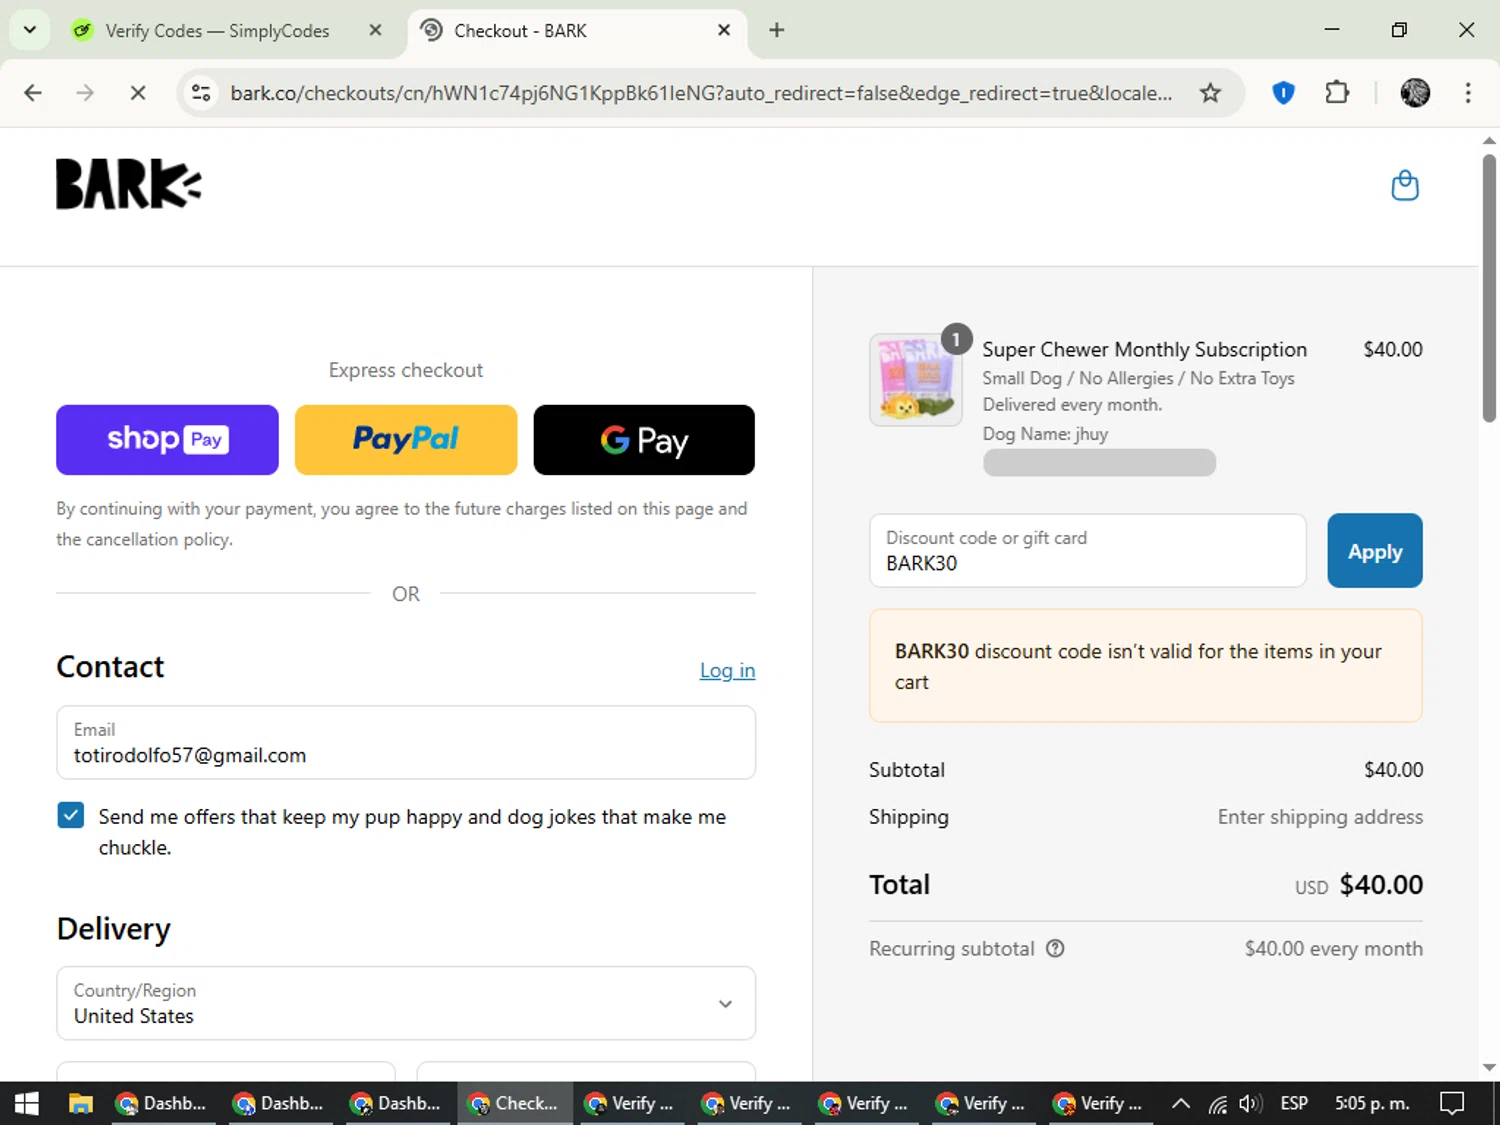Click the Small Dog / No Allergies line
Screen dimensions: 1500x1125
[1138, 378]
